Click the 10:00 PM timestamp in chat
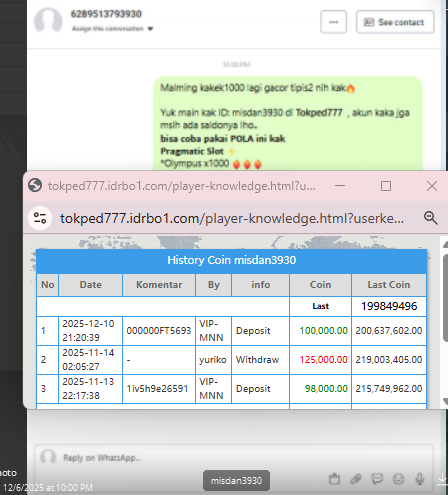This screenshot has height=495, width=448. pyautogui.click(x=236, y=64)
